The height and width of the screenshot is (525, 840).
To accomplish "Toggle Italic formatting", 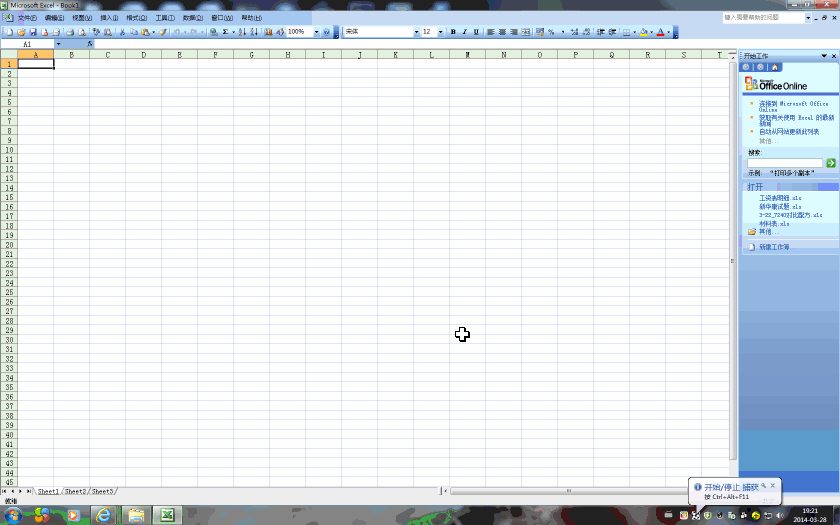I will 464,32.
